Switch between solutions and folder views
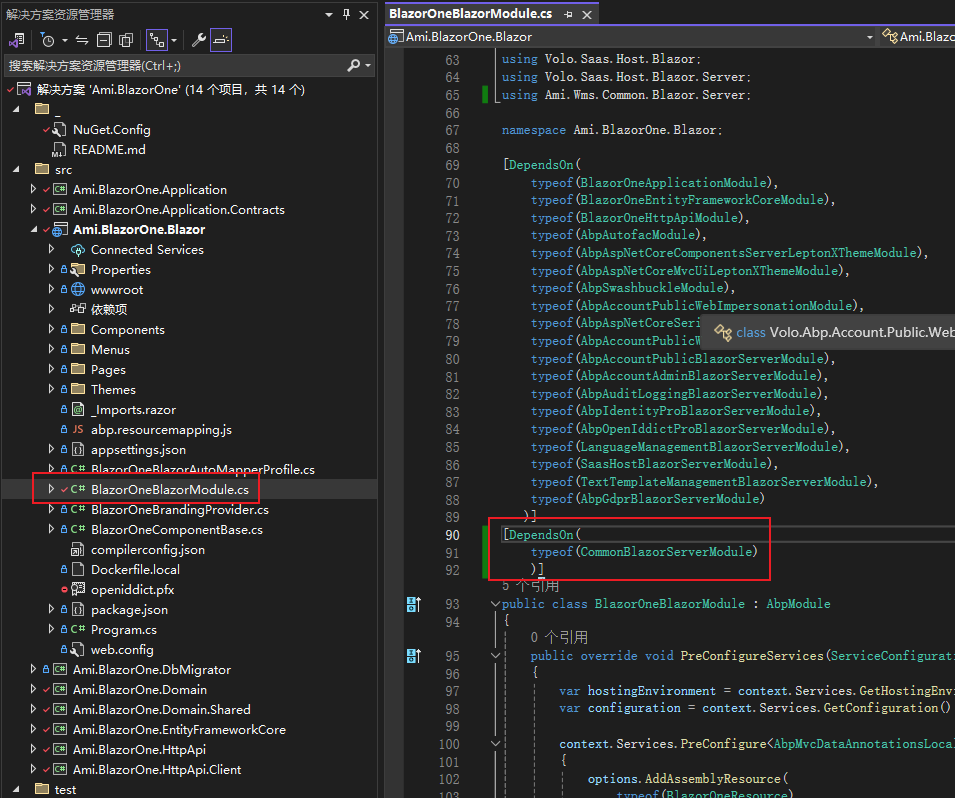The image size is (955, 798). click(x=16, y=40)
